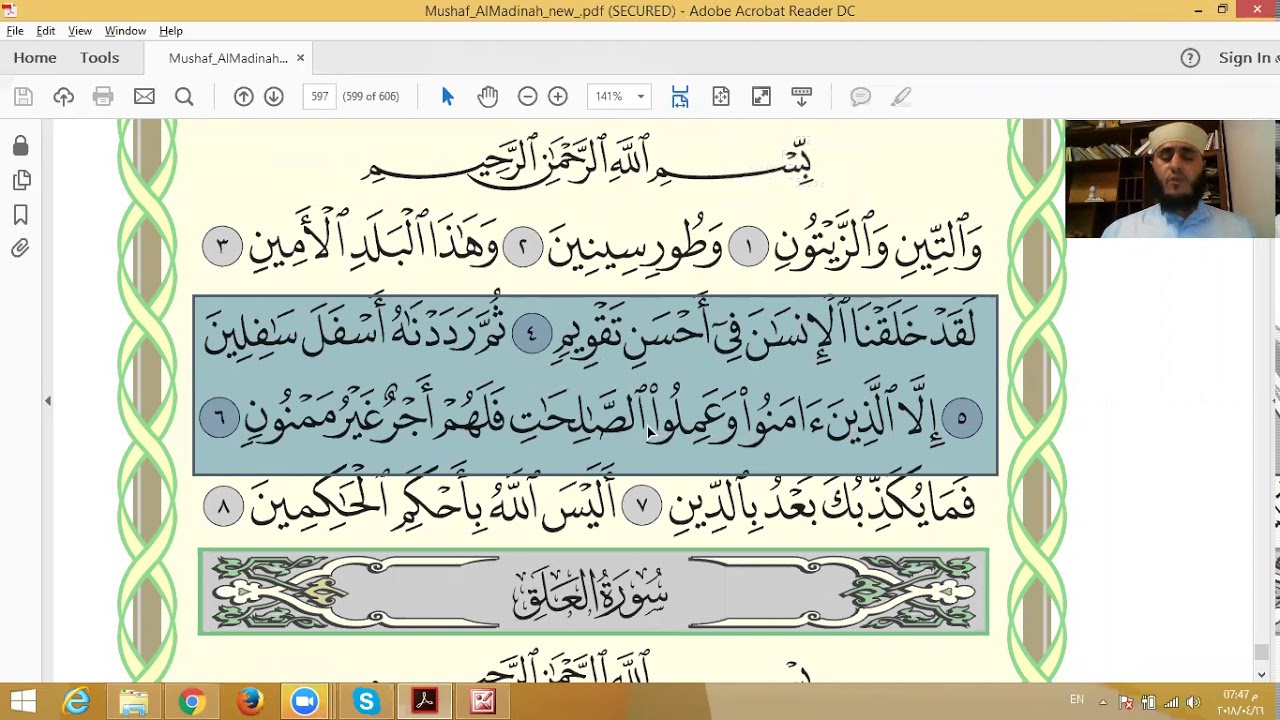The image size is (1280, 720).
Task: Open the Edit menu
Action: pos(46,31)
